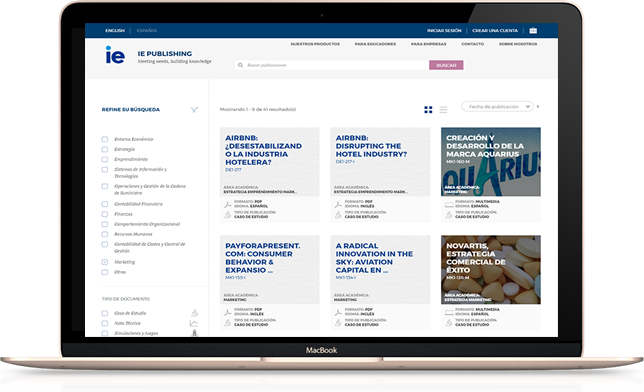This screenshot has height=392, width=644.
Task: Click case study icon on Airbnb ¿Desestabilizando card
Action: 228,214
